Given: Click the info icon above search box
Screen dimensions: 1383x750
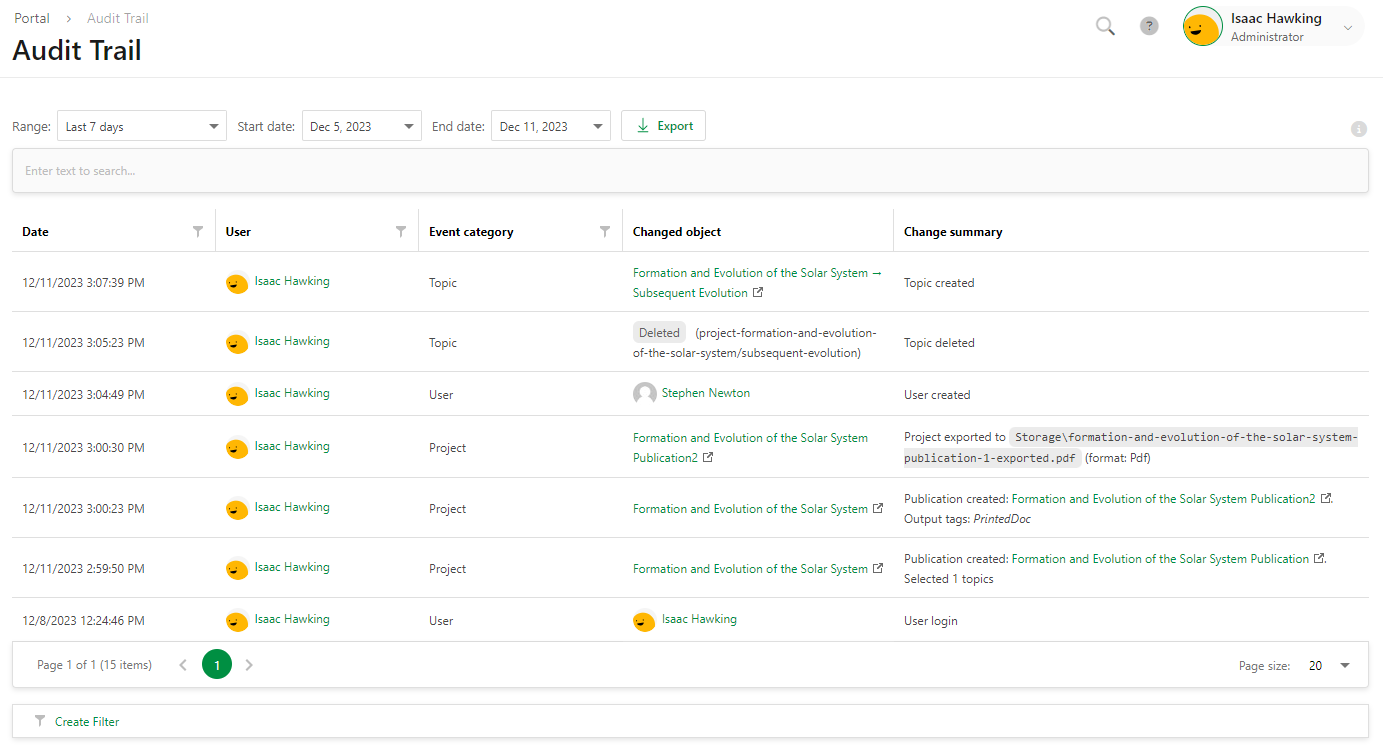Looking at the screenshot, I should [1358, 129].
